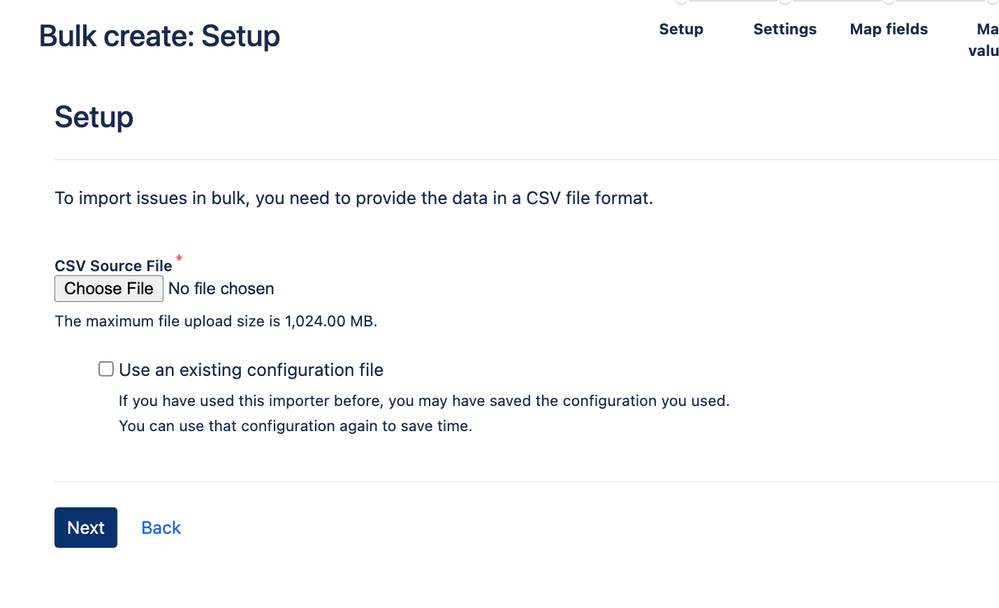Follow the Back link

point(160,527)
